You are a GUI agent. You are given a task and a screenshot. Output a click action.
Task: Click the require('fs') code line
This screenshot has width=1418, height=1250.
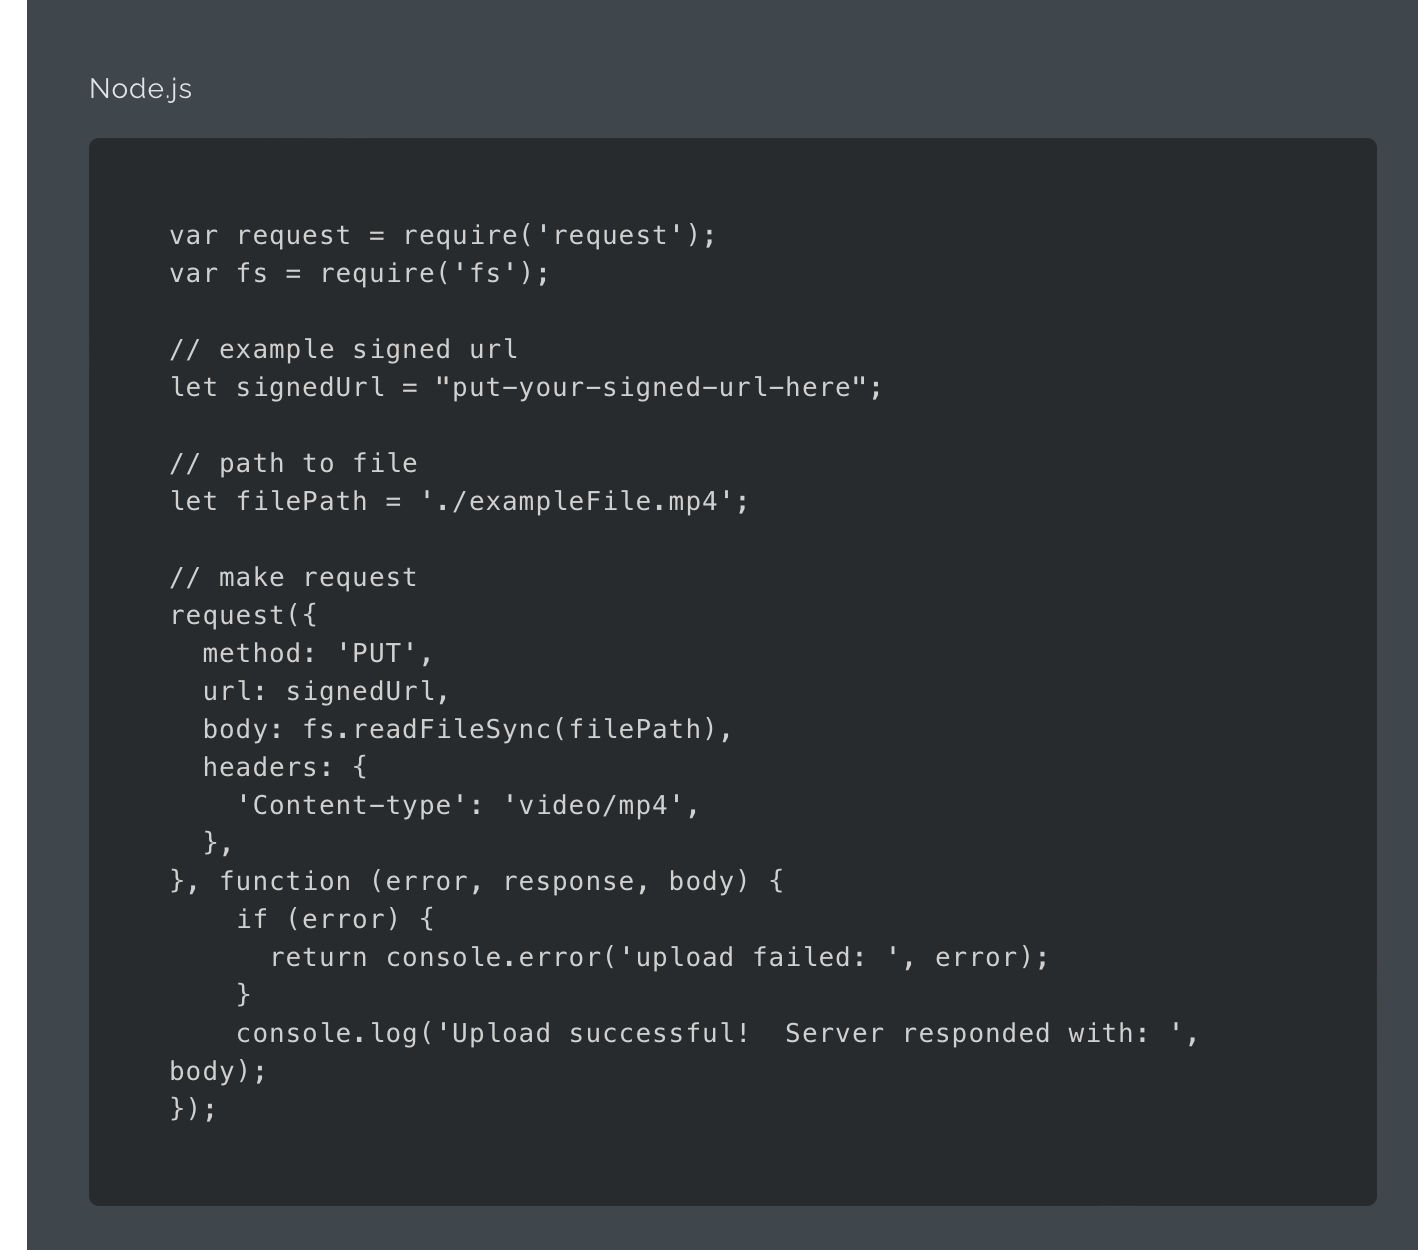(359, 274)
